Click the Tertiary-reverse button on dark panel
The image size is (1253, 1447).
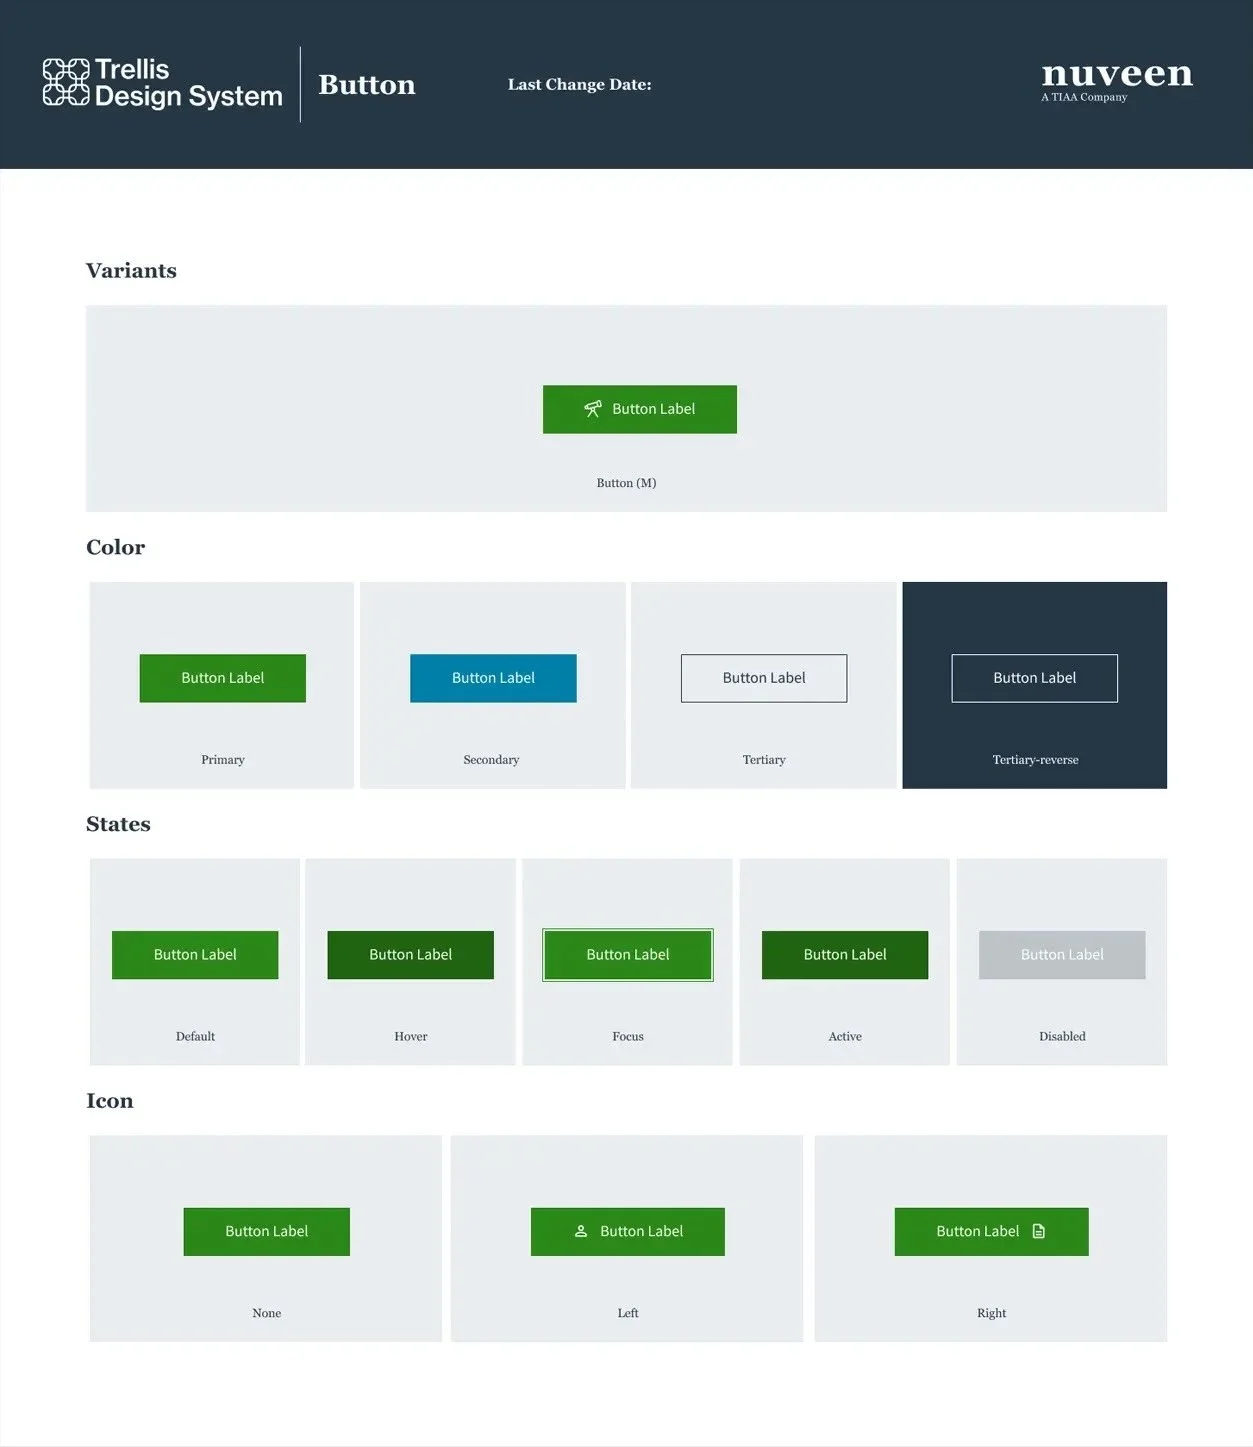(1035, 678)
